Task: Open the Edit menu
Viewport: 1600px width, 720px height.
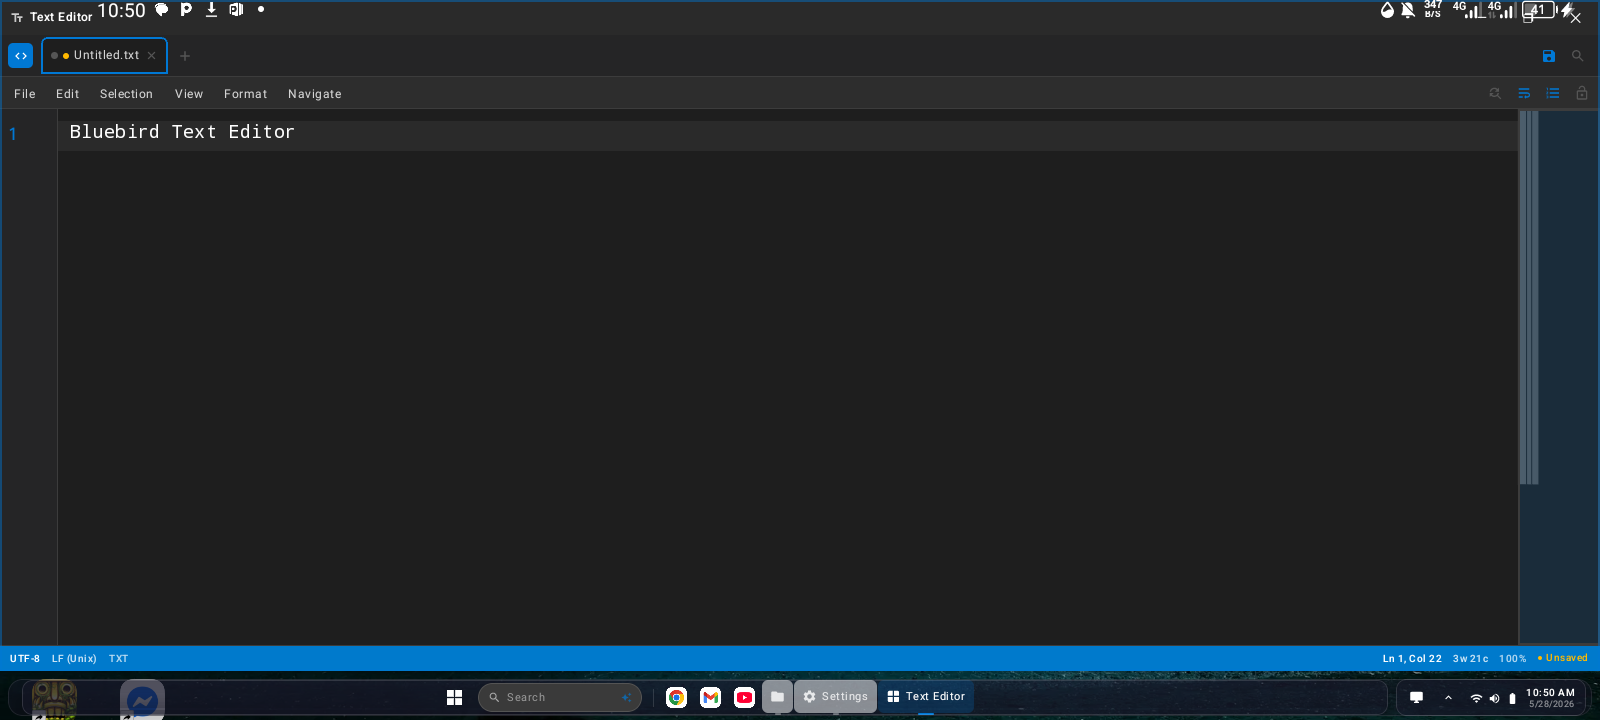Action: [68, 94]
